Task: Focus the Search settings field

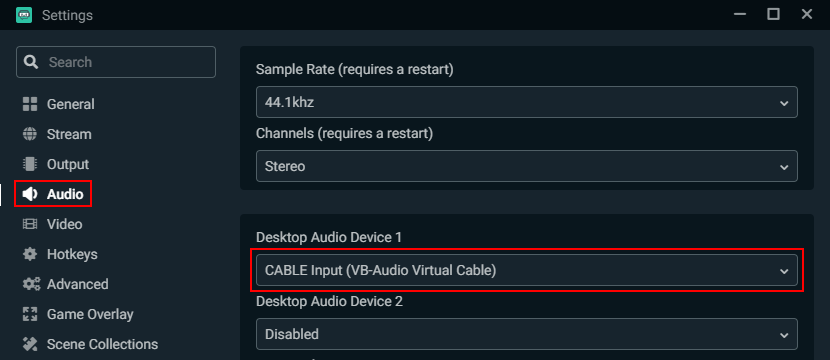Action: (116, 62)
